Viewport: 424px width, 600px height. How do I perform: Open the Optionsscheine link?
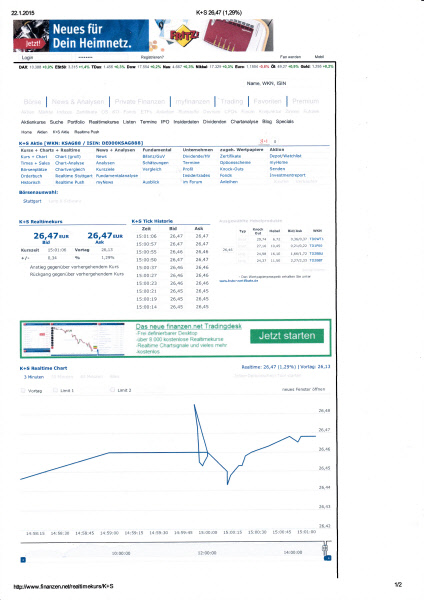coord(235,163)
